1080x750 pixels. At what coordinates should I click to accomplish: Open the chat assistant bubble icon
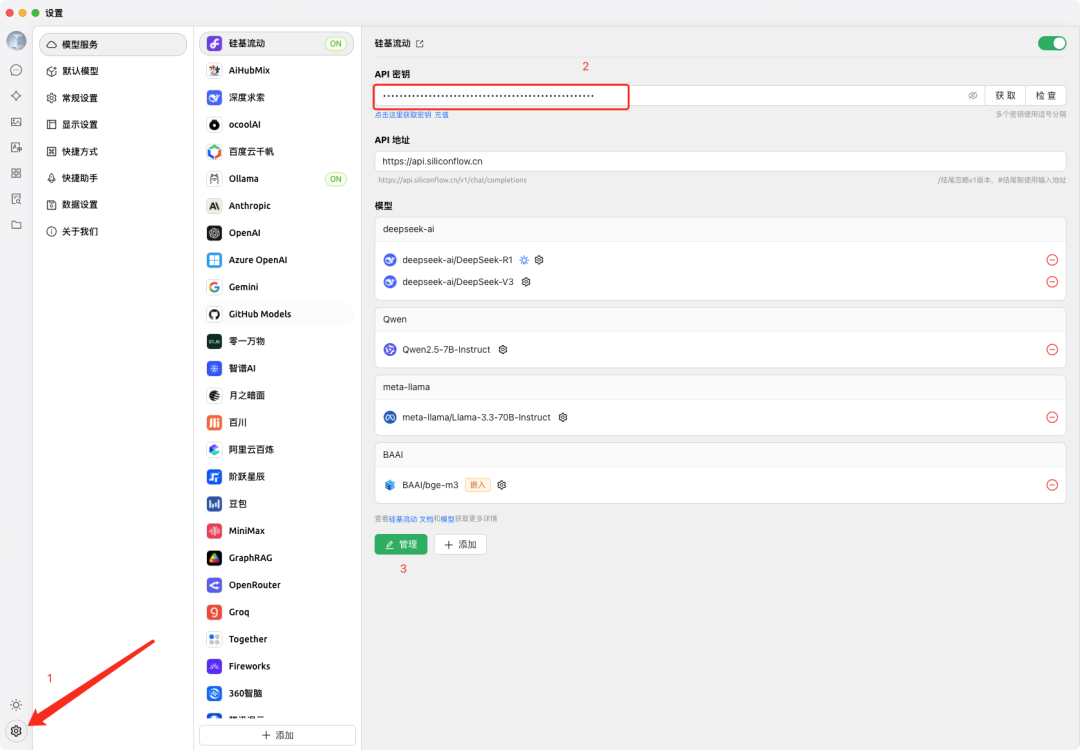click(16, 70)
